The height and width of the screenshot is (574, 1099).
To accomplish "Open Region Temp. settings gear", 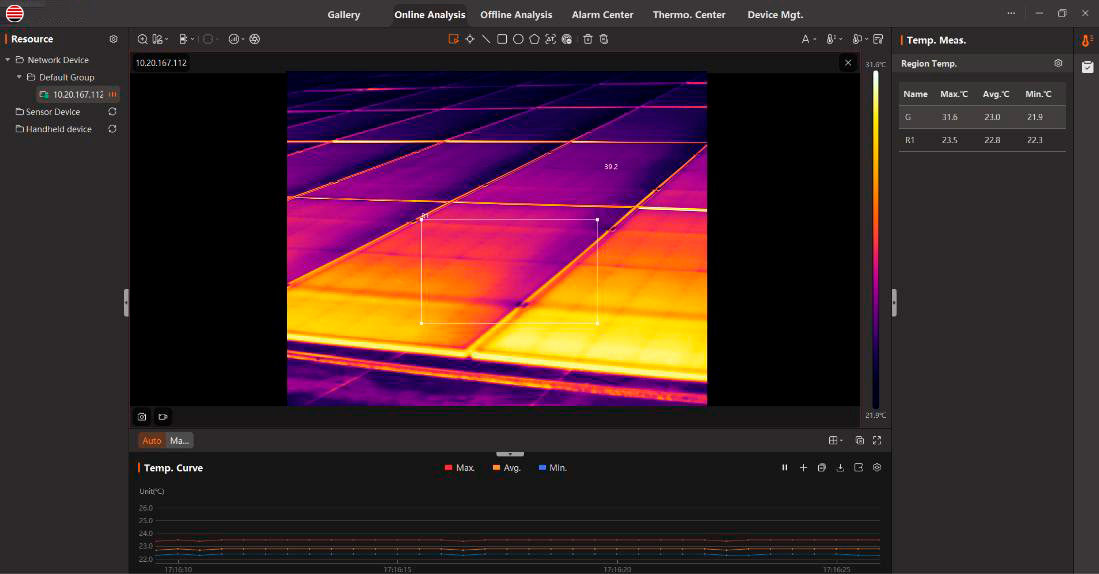I will pos(1058,63).
